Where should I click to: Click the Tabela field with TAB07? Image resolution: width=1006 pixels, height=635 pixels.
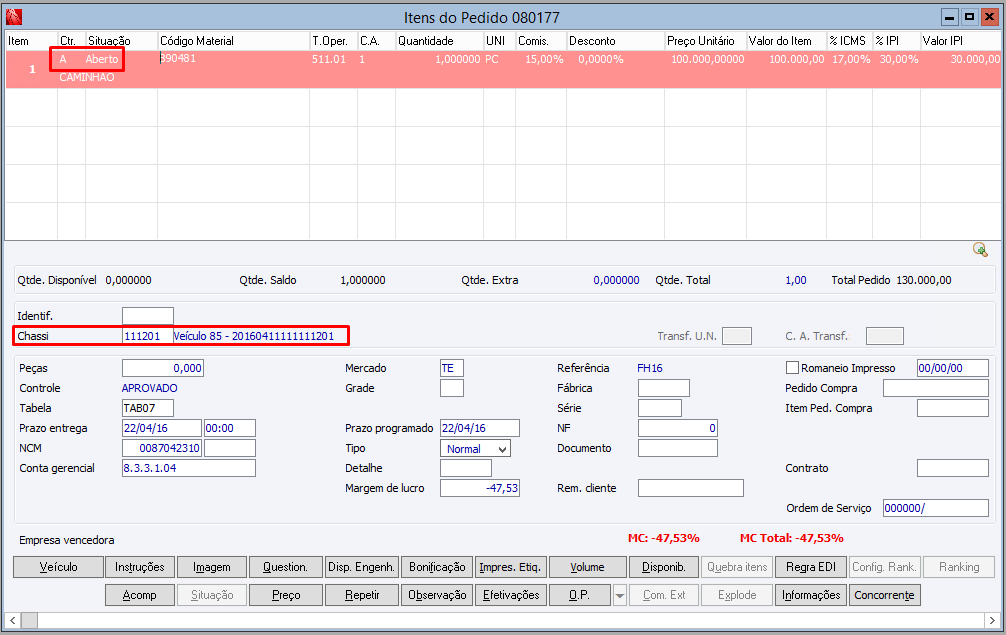tap(148, 408)
